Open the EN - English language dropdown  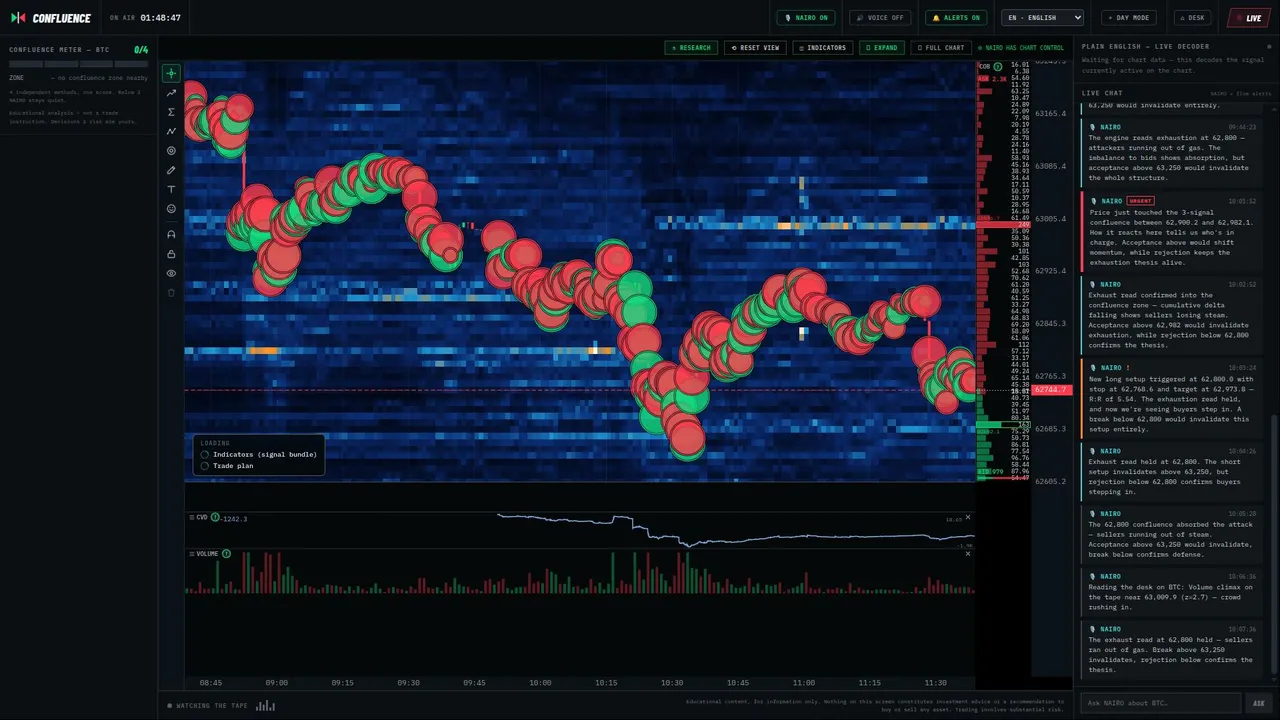pyautogui.click(x=1043, y=18)
